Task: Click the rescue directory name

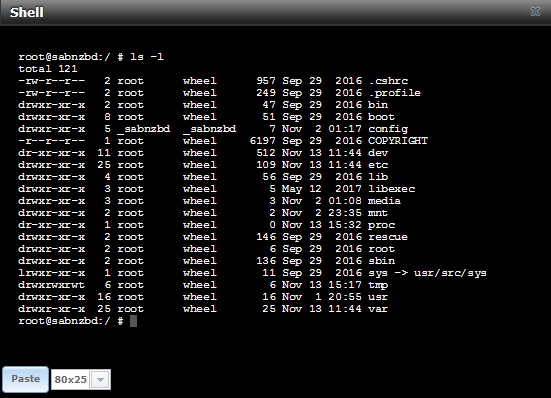Action: click(x=388, y=237)
